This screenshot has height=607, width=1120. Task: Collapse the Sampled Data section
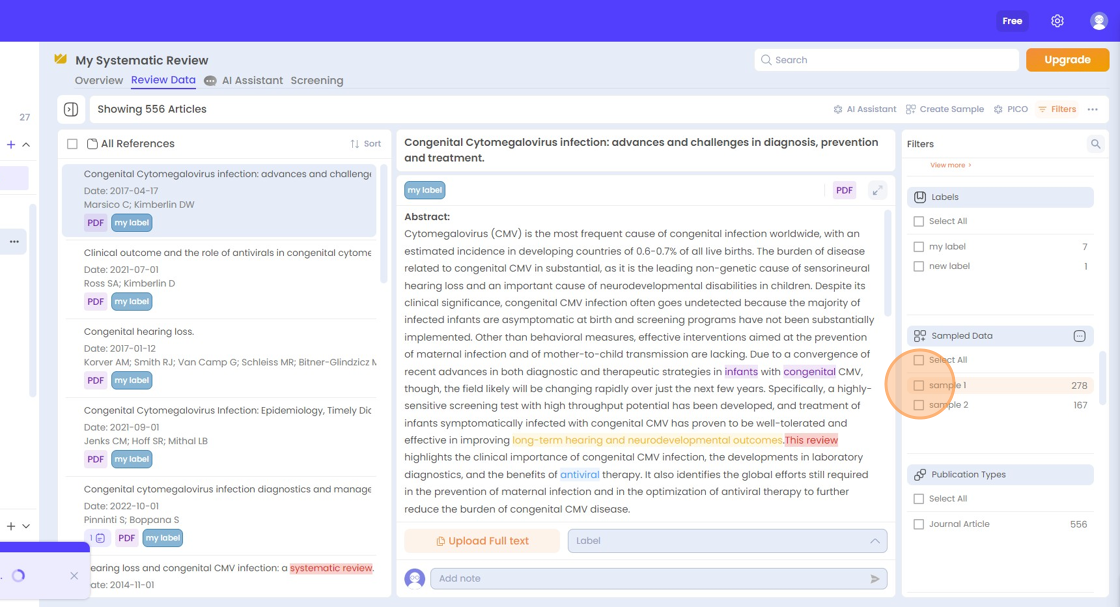pos(1080,336)
